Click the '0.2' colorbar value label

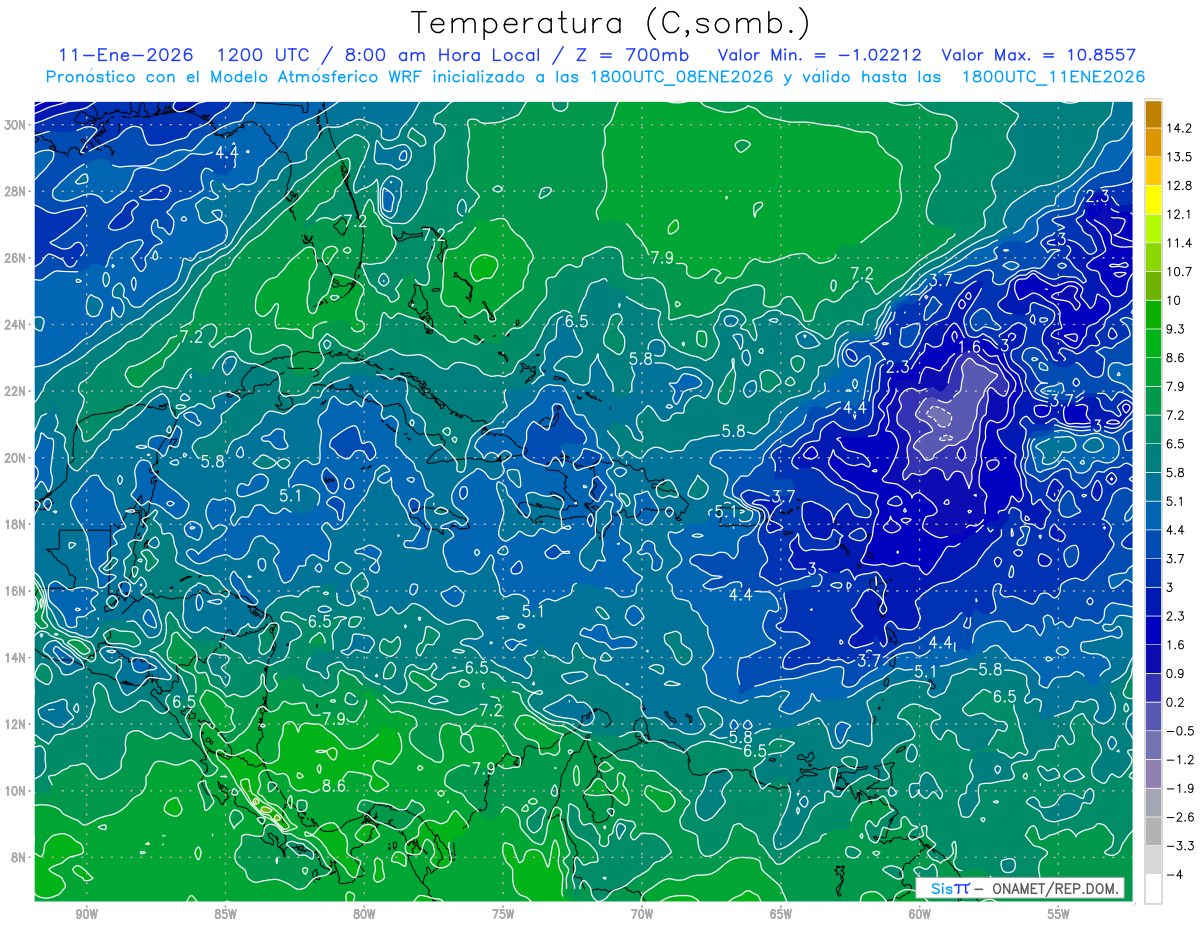[x=1177, y=702]
